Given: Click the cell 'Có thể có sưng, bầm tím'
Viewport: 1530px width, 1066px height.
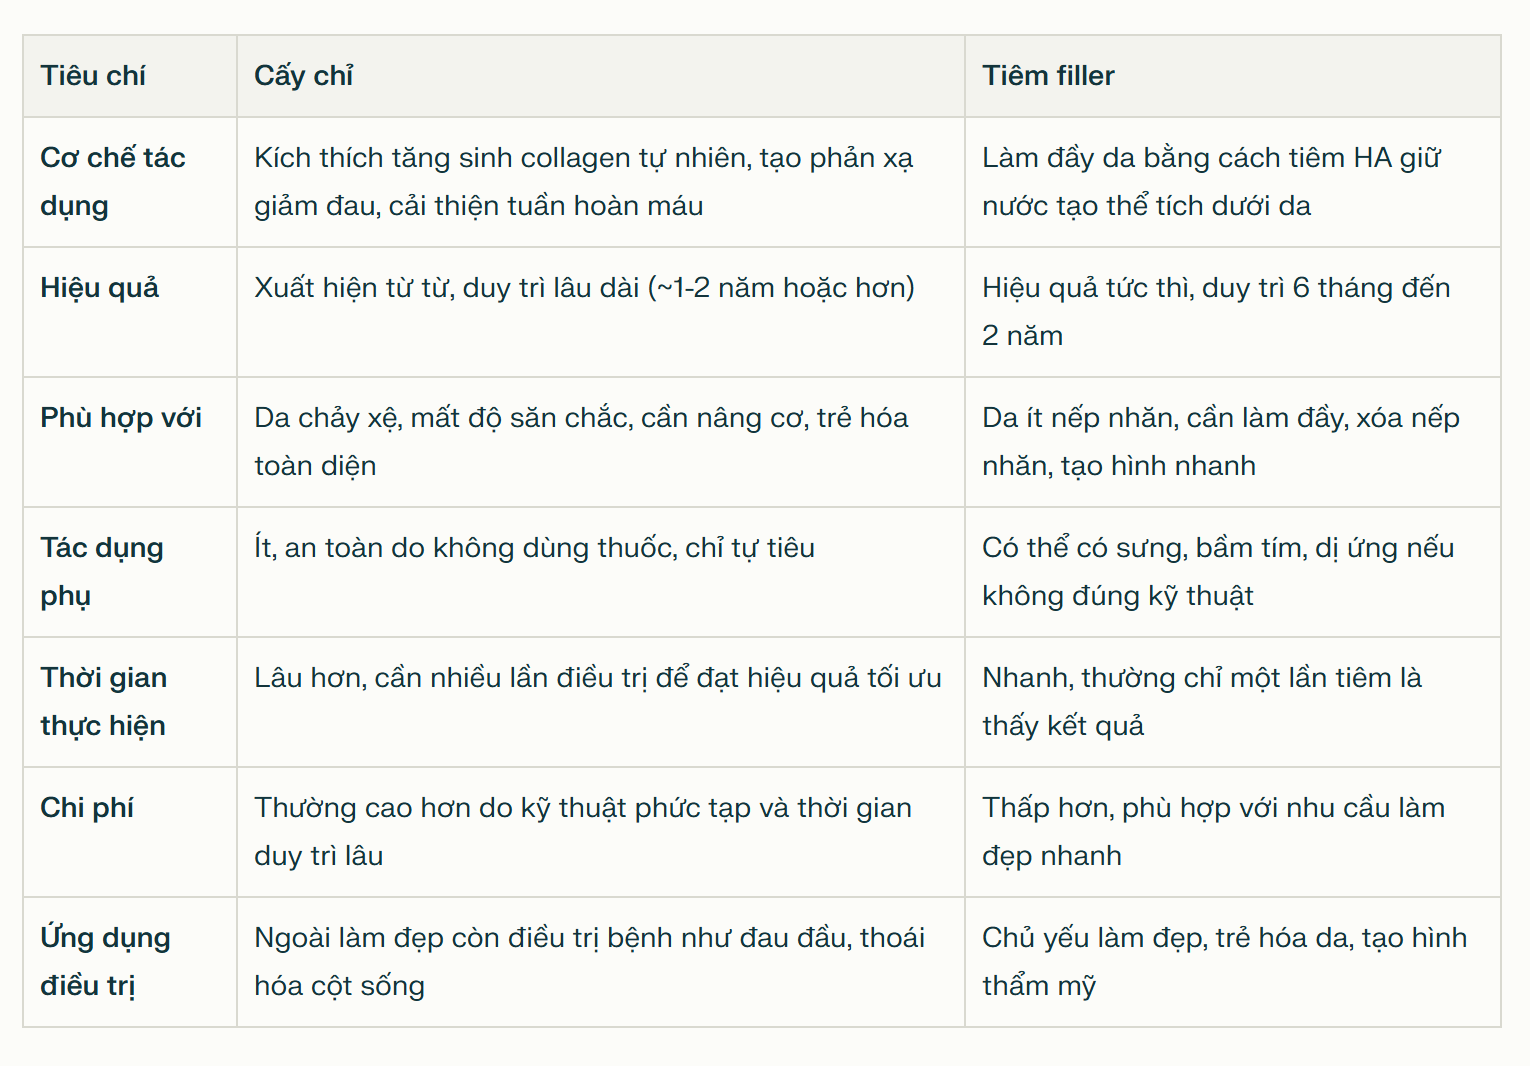Looking at the screenshot, I should pyautogui.click(x=1217, y=571).
